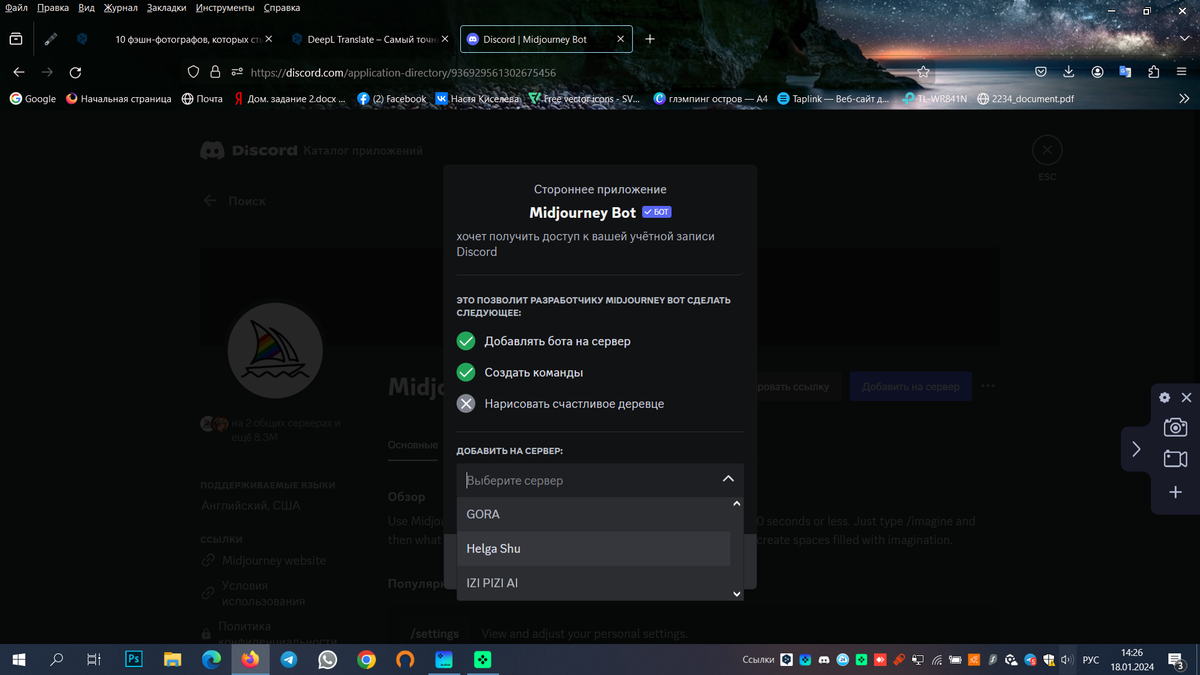
Task: Select GORA server from the list
Action: pos(593,514)
